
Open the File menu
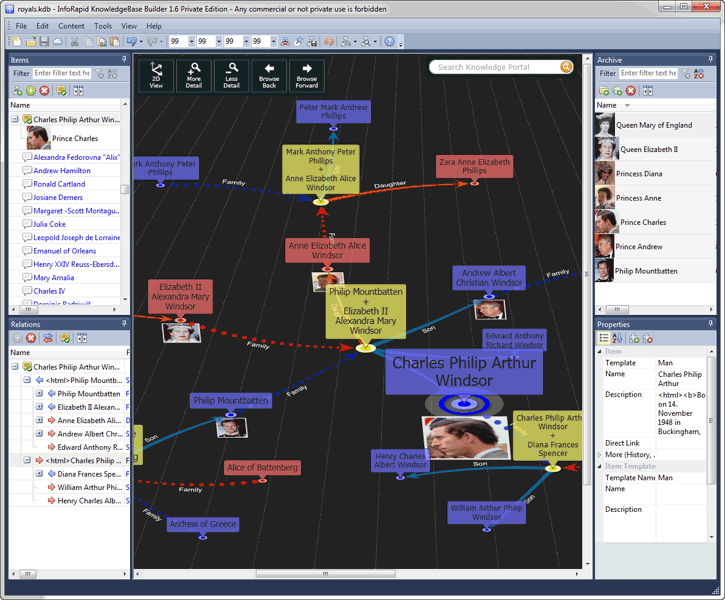pyautogui.click(x=21, y=26)
